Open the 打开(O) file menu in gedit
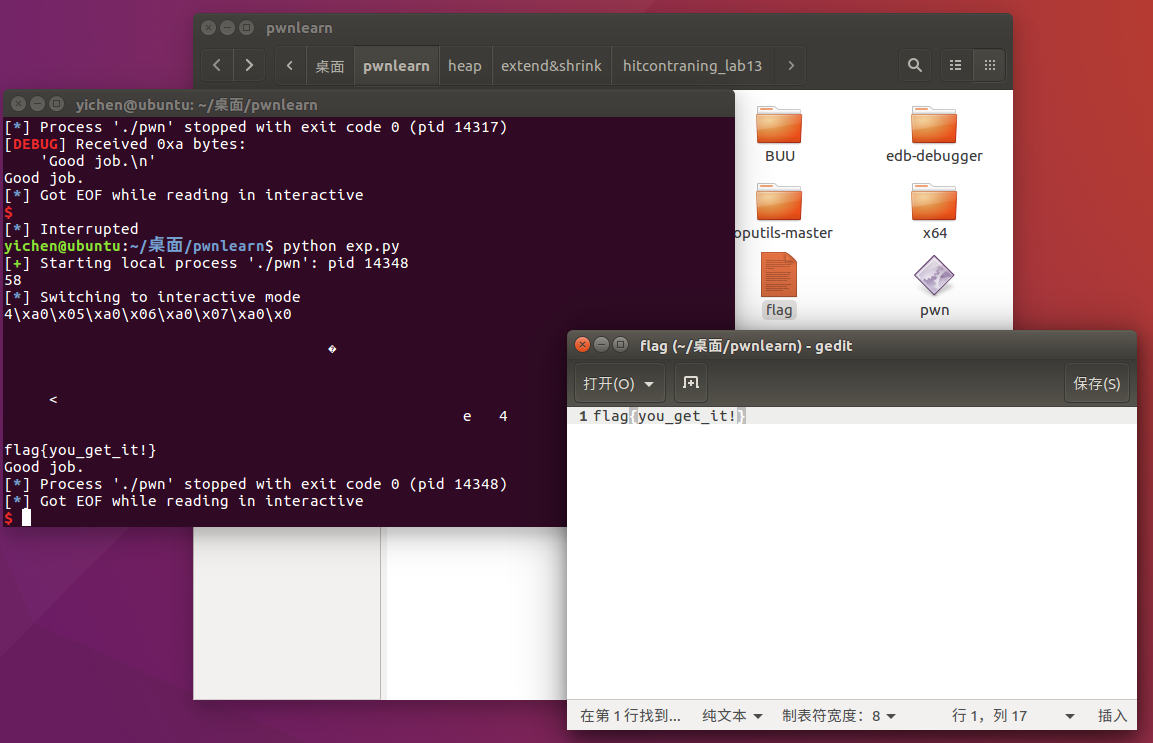The image size is (1153, 743). coord(618,383)
